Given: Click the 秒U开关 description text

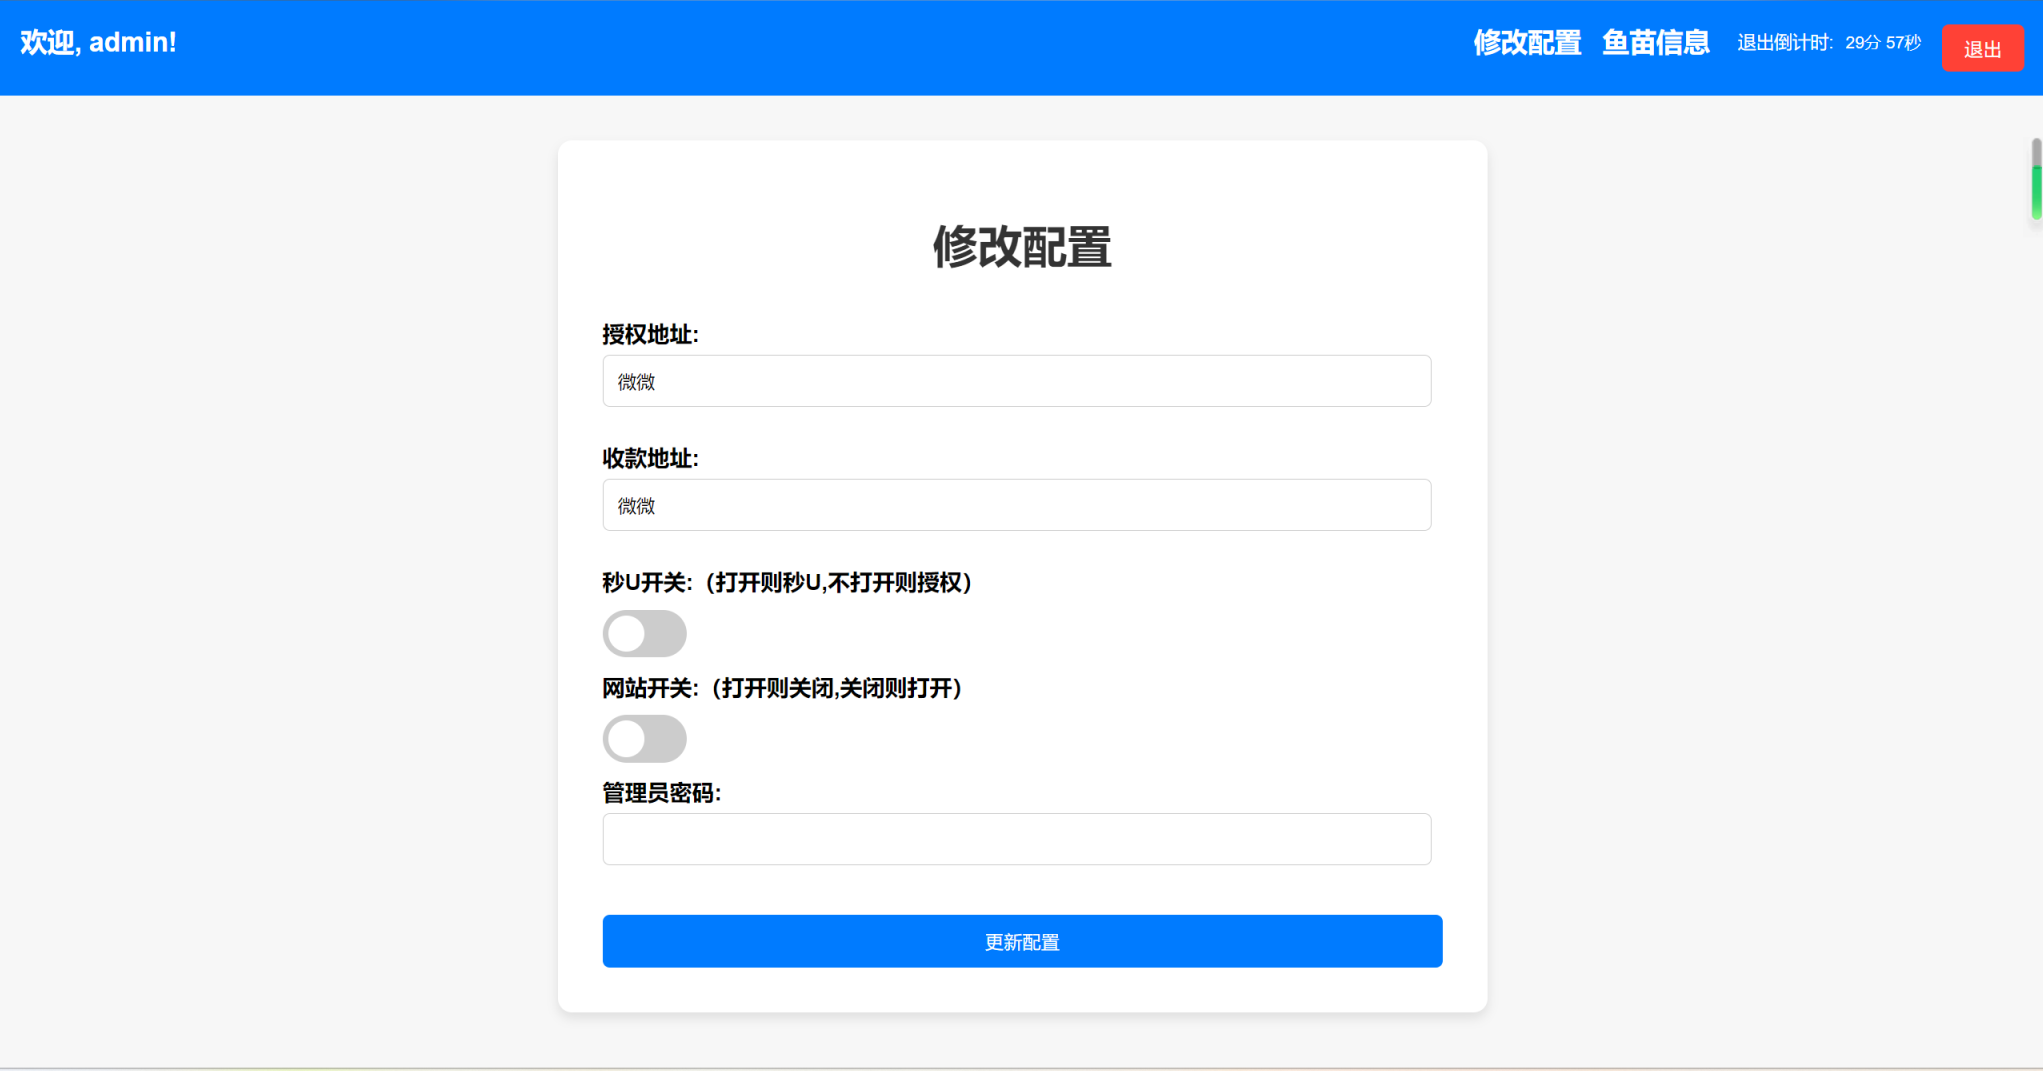Looking at the screenshot, I should point(786,583).
